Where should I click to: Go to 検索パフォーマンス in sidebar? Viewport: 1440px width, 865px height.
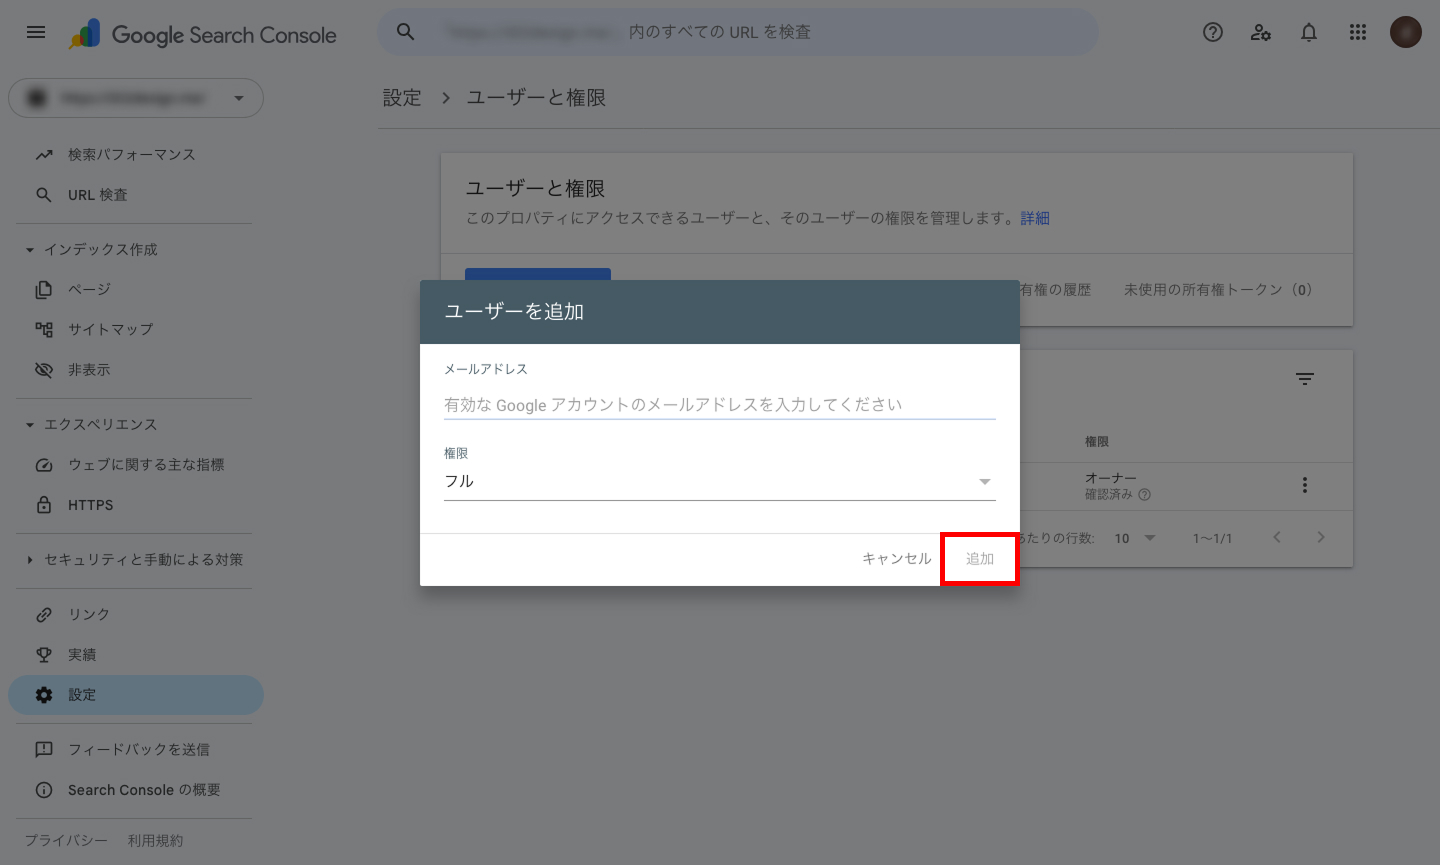(131, 155)
